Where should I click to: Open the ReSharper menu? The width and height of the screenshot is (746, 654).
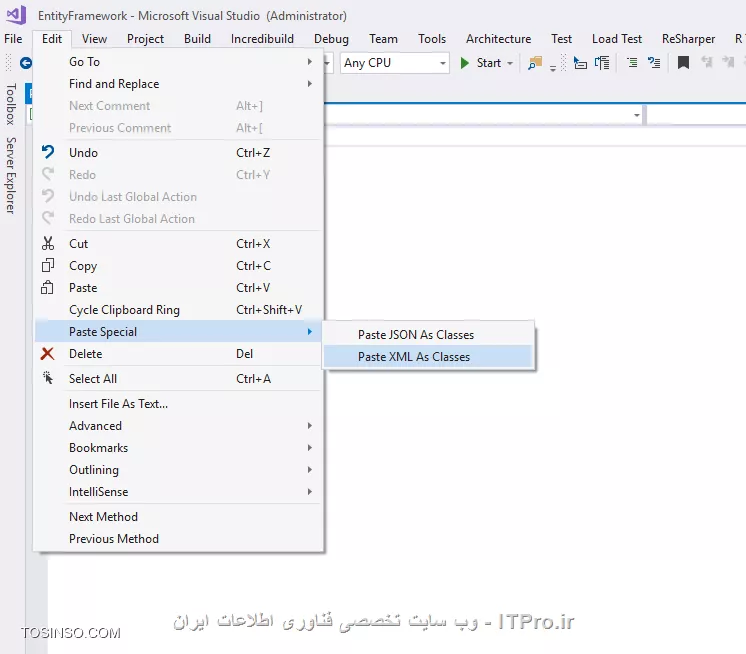pos(688,39)
